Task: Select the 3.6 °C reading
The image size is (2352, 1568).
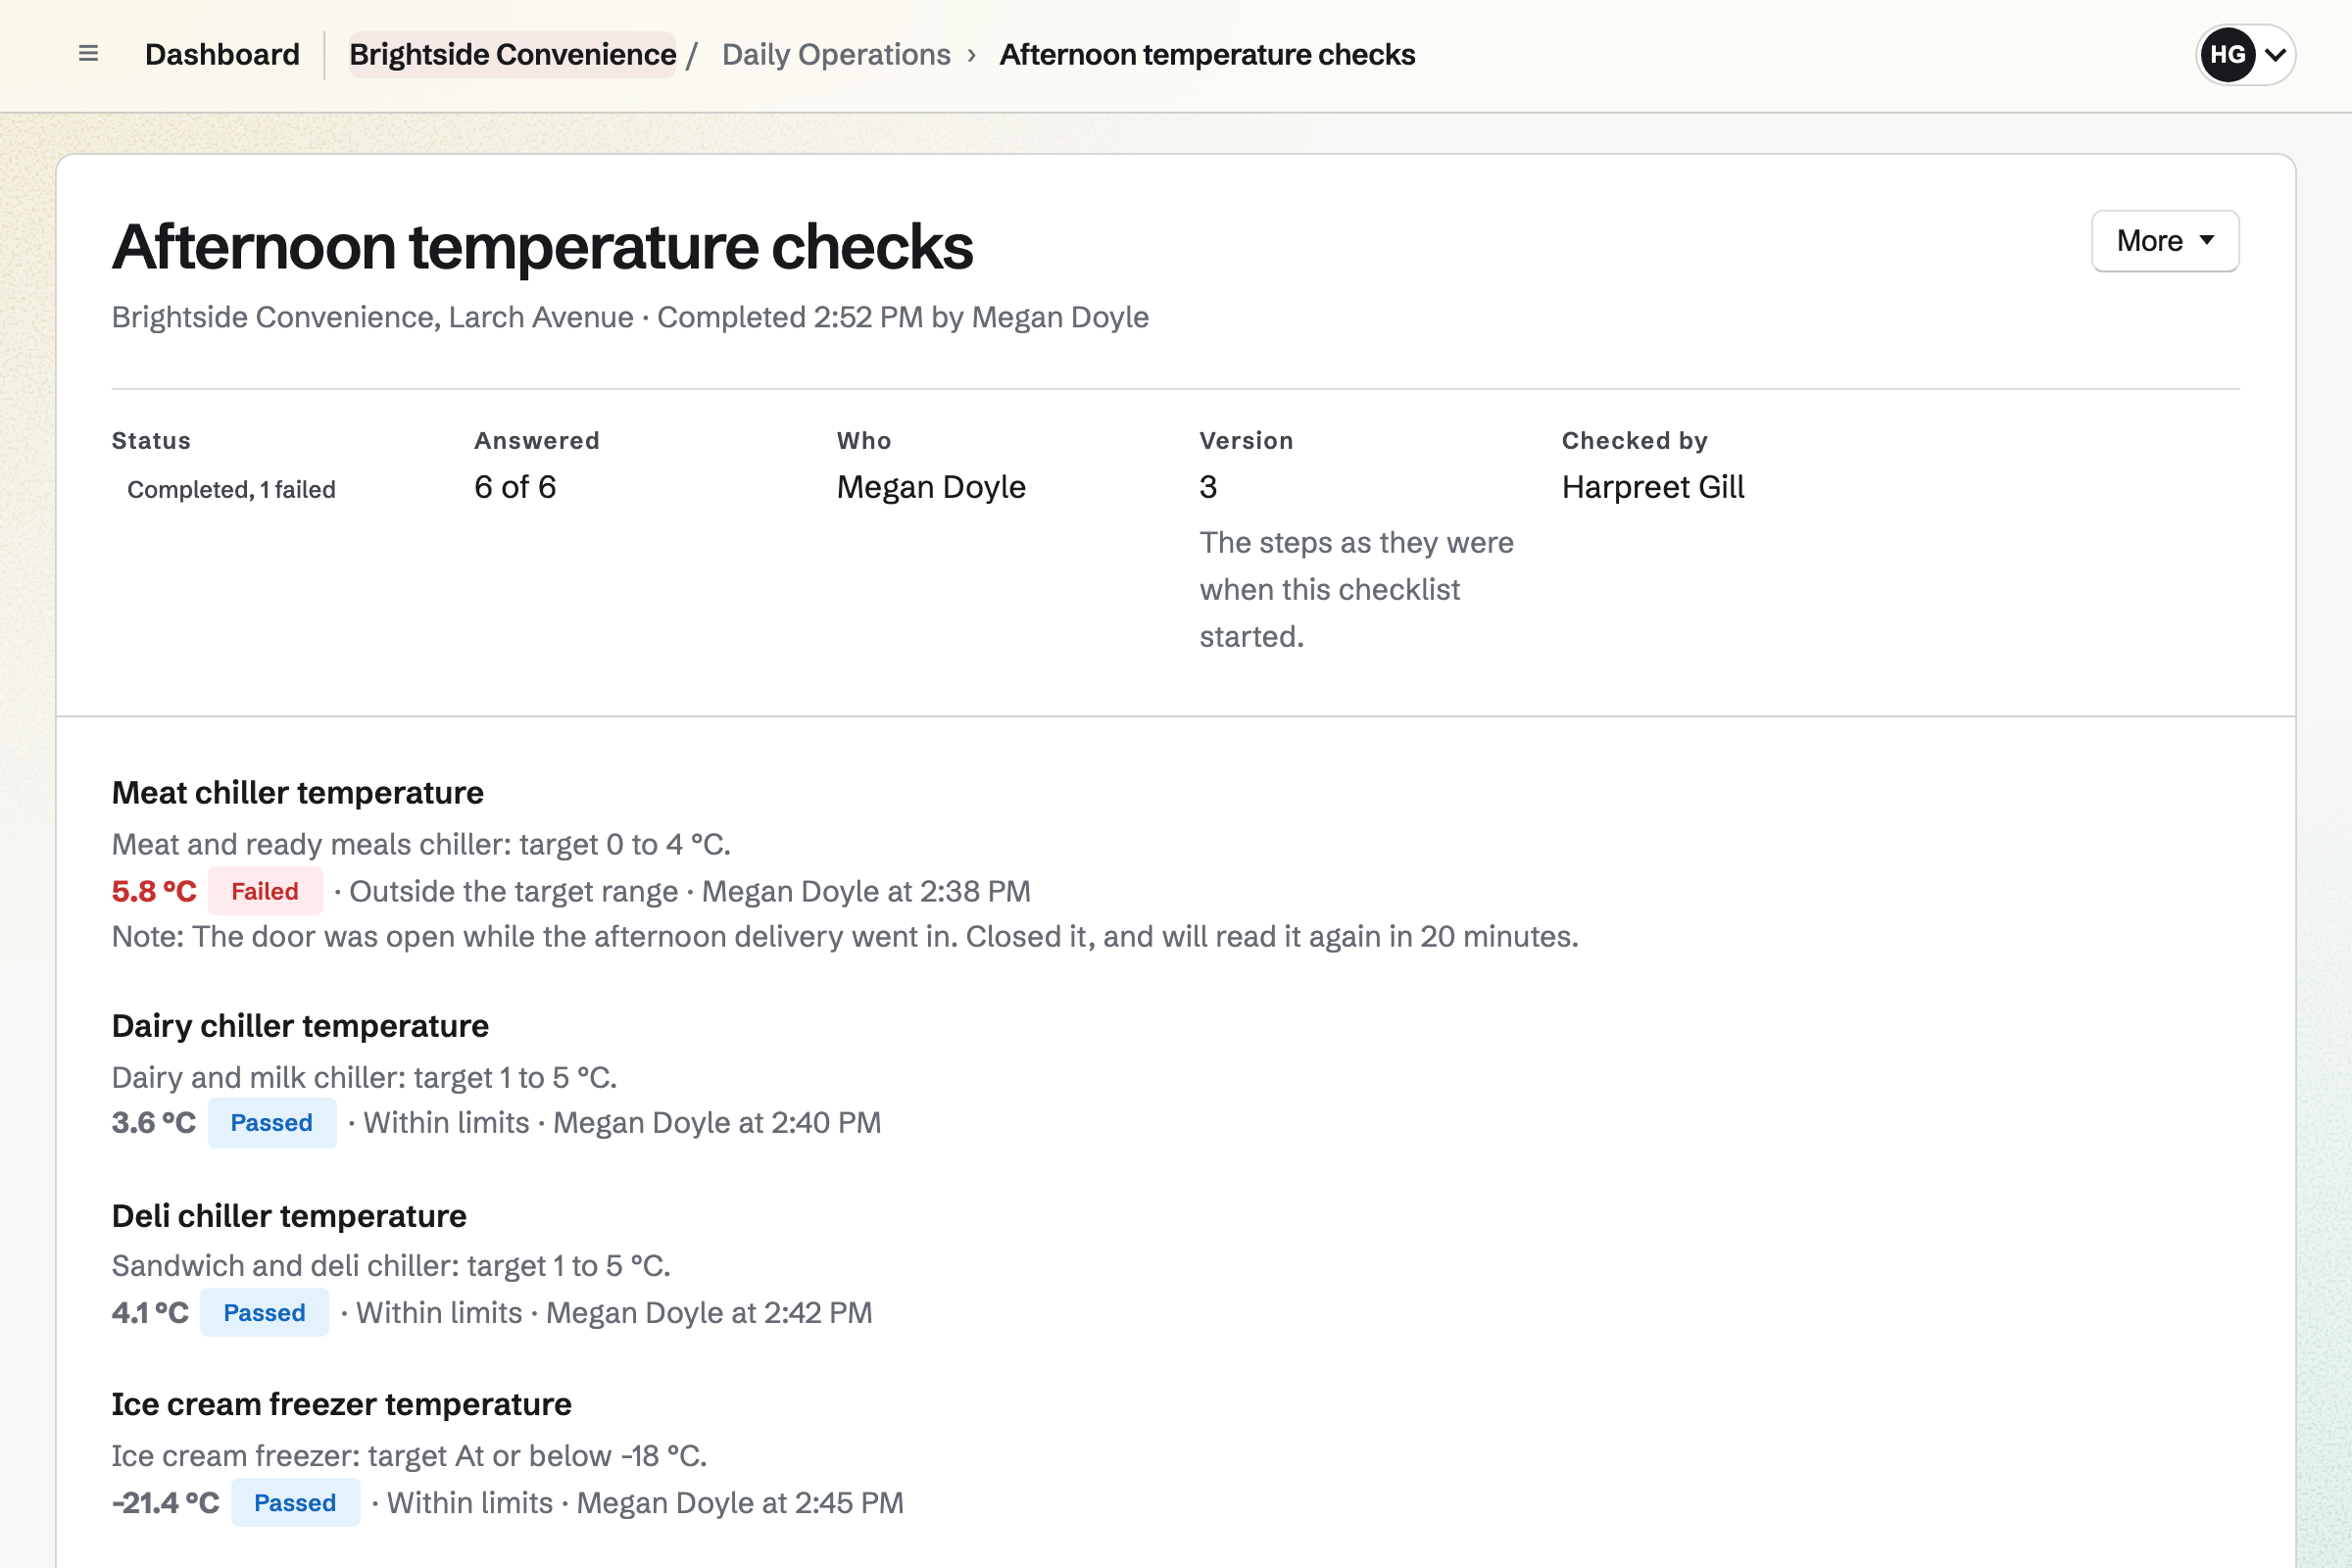Action: [154, 1123]
